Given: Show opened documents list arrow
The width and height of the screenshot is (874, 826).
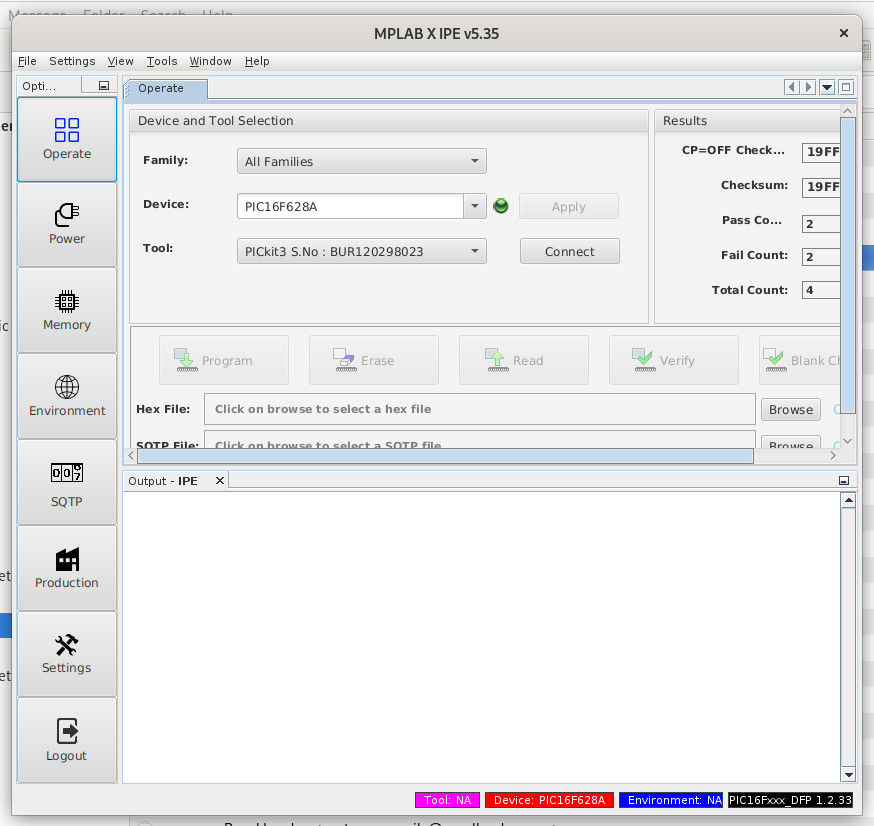Looking at the screenshot, I should 827,88.
